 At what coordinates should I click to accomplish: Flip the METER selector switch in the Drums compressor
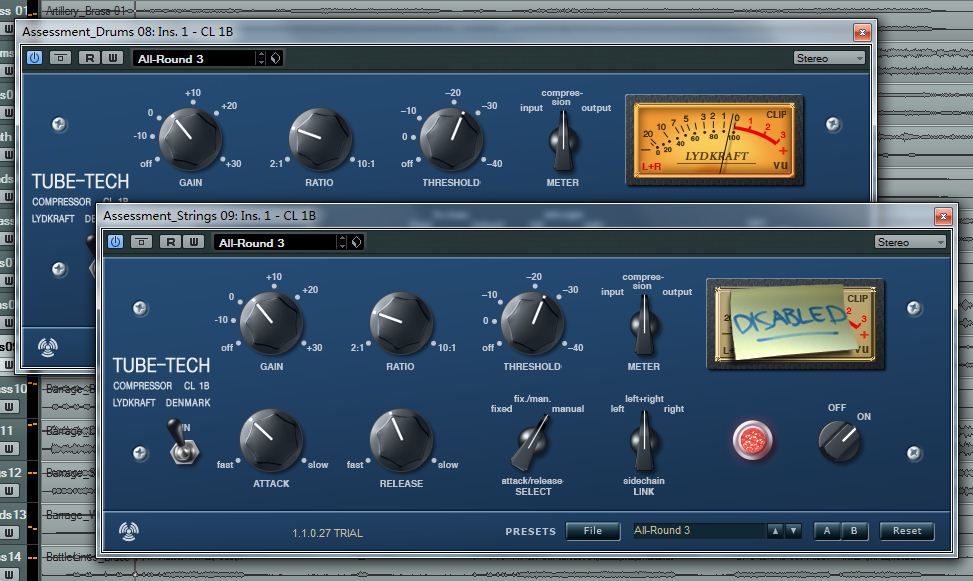563,141
